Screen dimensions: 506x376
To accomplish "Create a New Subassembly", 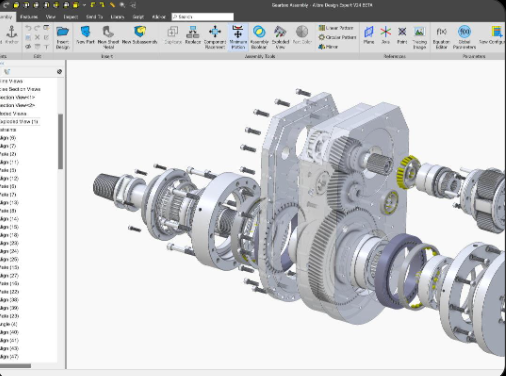I will click(x=139, y=35).
